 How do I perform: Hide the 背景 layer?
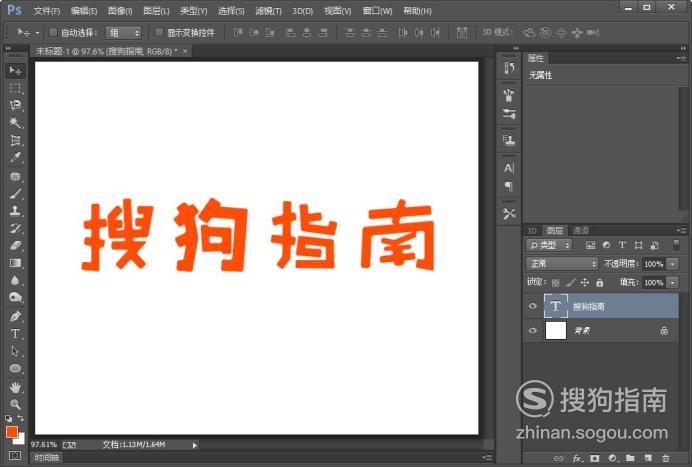pos(533,331)
